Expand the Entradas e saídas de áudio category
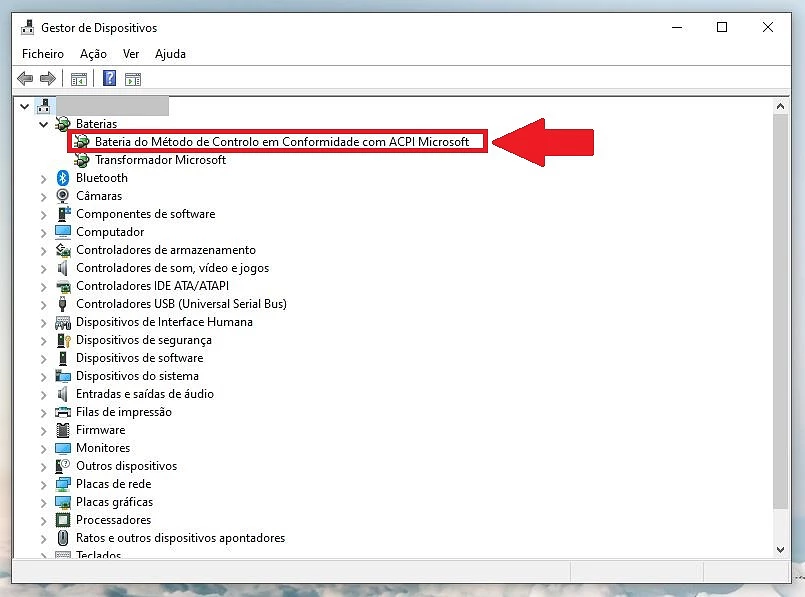 [x=44, y=394]
